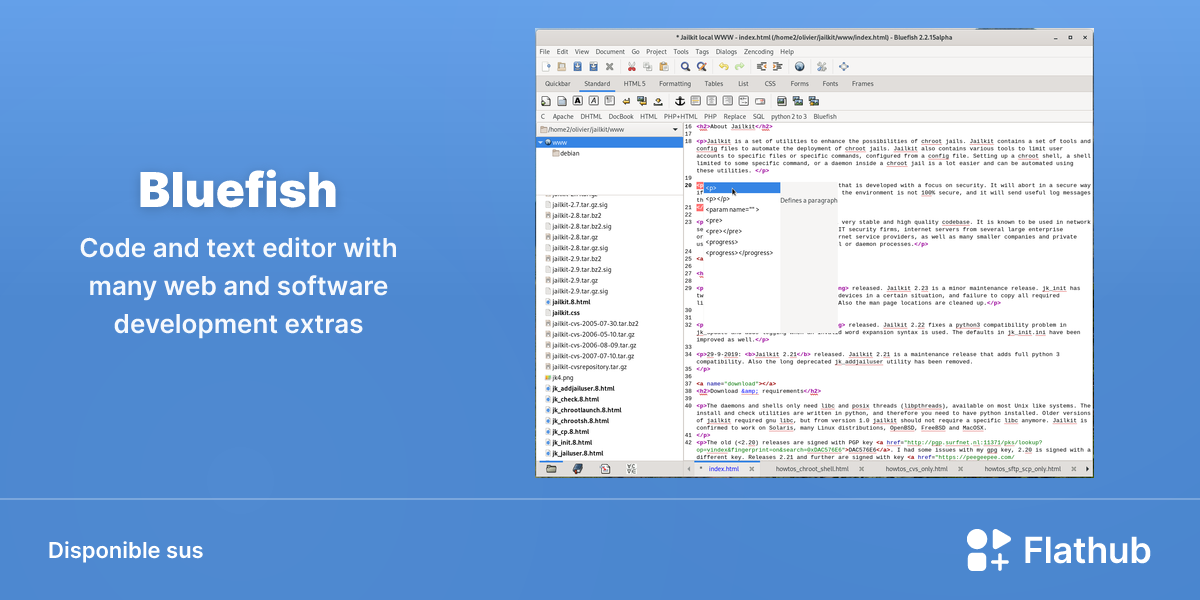The width and height of the screenshot is (1200, 600).
Task: Switch to the howtos_chroot_shell.html document tab
Action: 812,468
